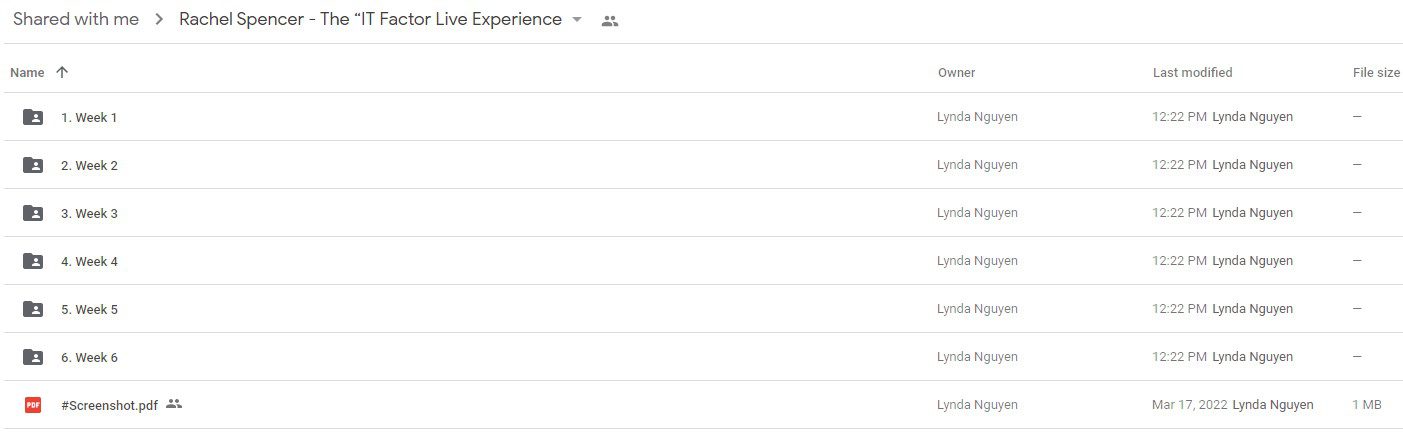Click the File size column header
The image size is (1403, 440).
click(1376, 72)
